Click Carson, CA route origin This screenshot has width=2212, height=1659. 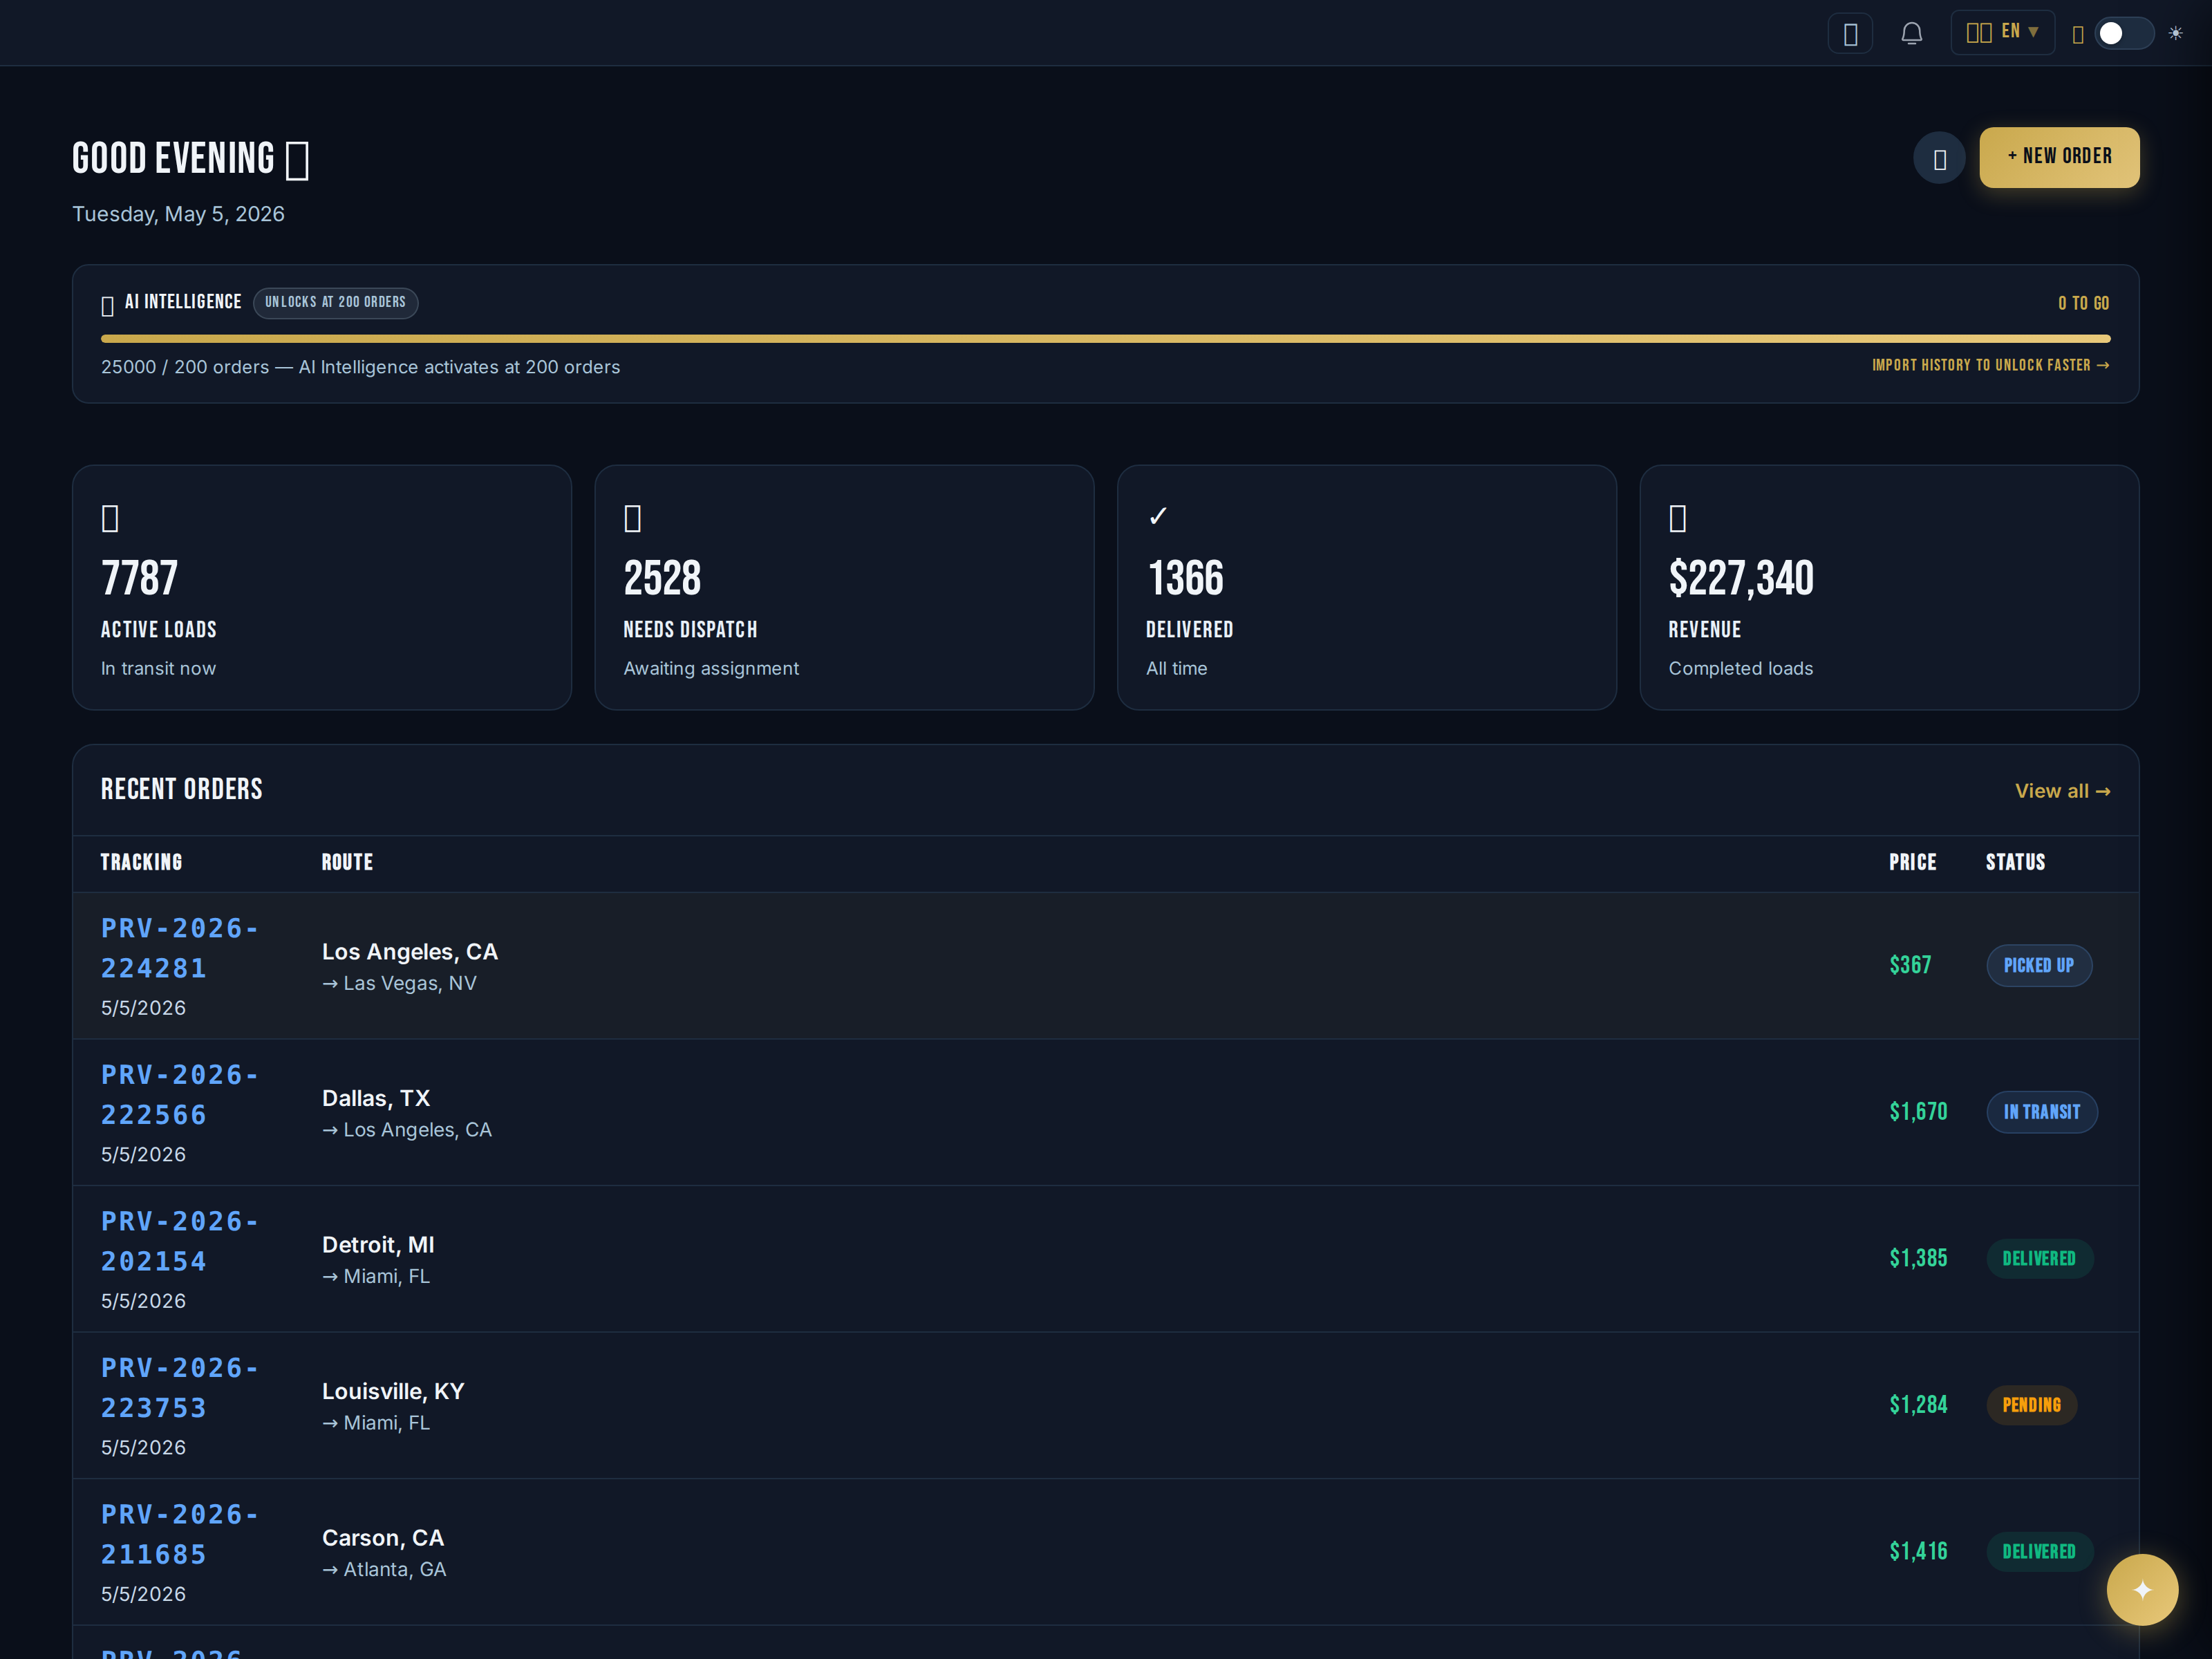click(383, 1538)
